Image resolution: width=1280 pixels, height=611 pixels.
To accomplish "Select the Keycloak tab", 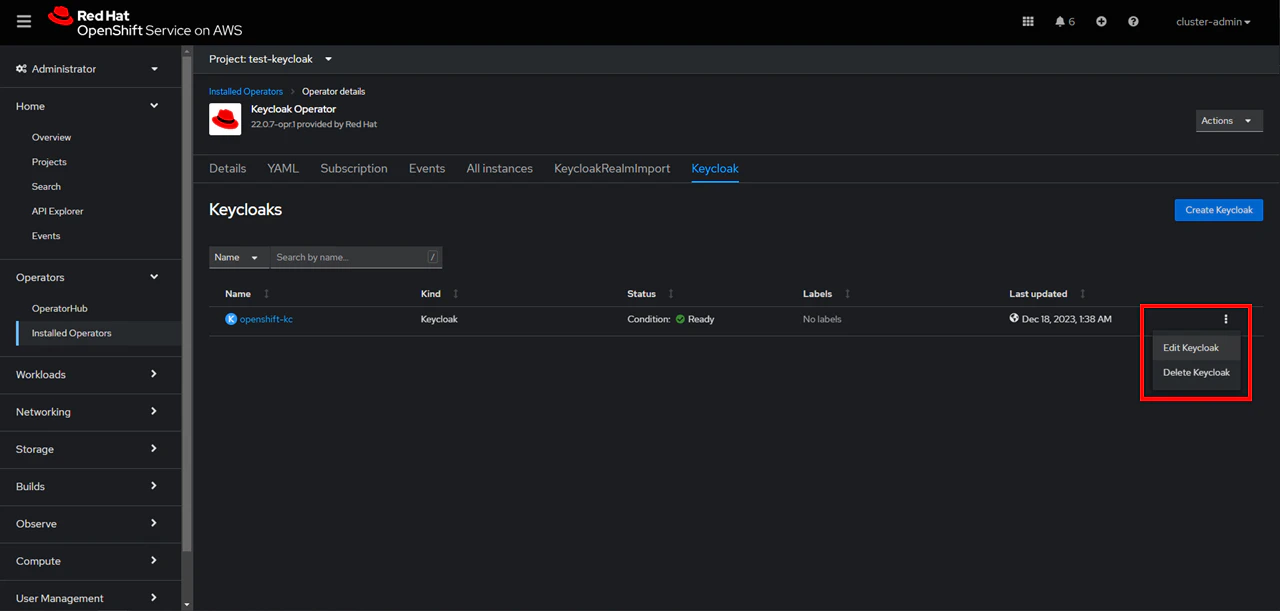I will (715, 168).
